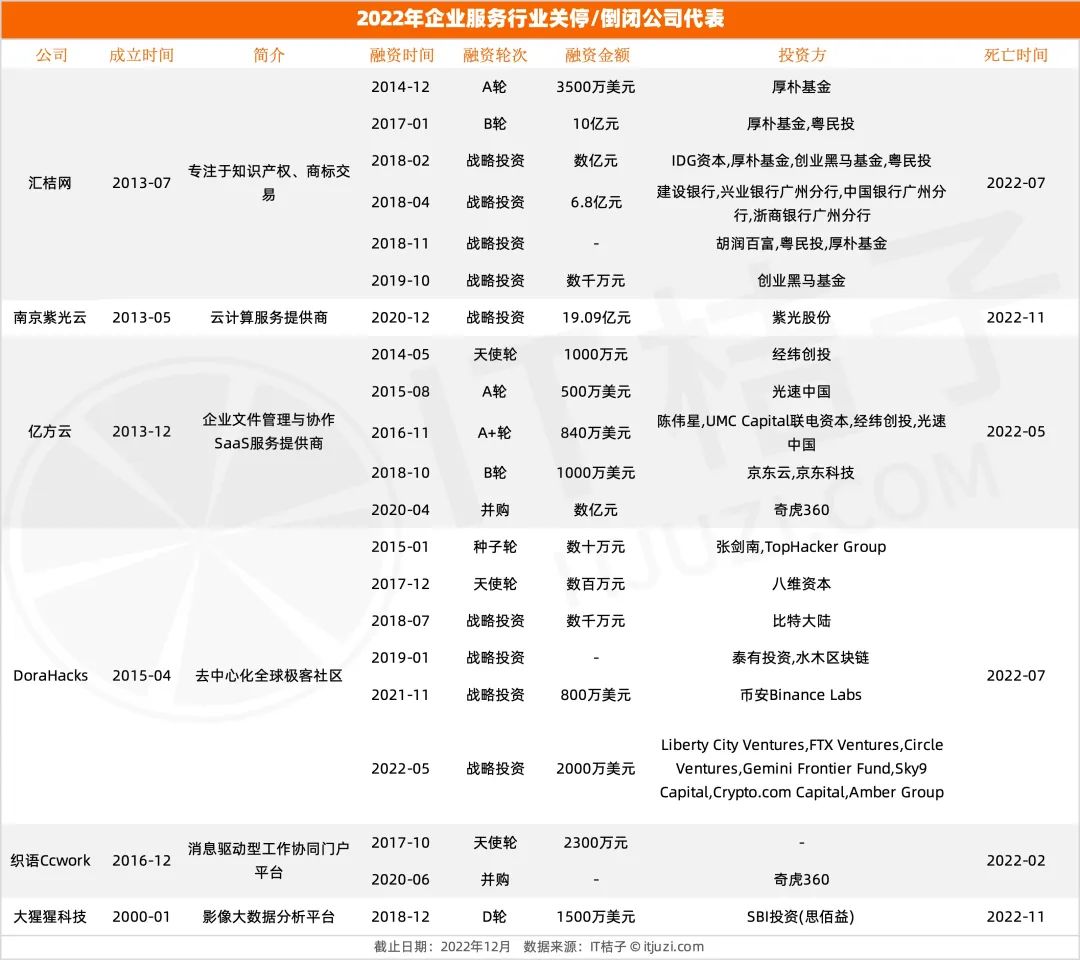Click the investors '张剑南,TopHacker Group'
Viewport: 1080px width, 960px height.
[x=801, y=547]
